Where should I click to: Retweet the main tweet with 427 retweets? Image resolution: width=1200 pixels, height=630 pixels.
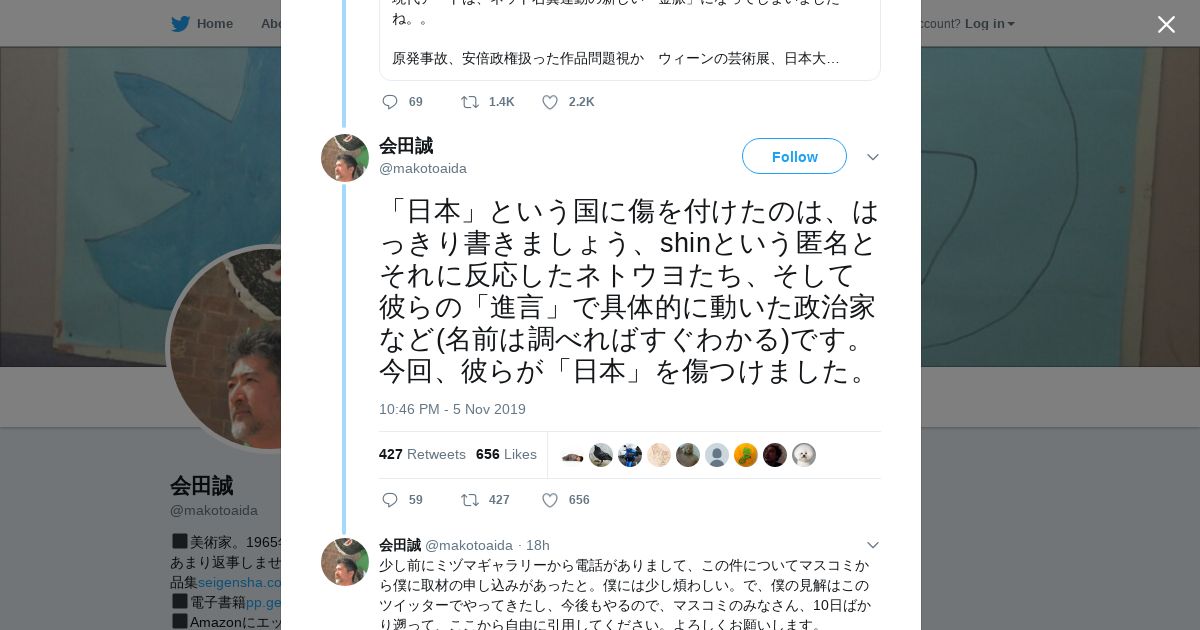(x=470, y=500)
